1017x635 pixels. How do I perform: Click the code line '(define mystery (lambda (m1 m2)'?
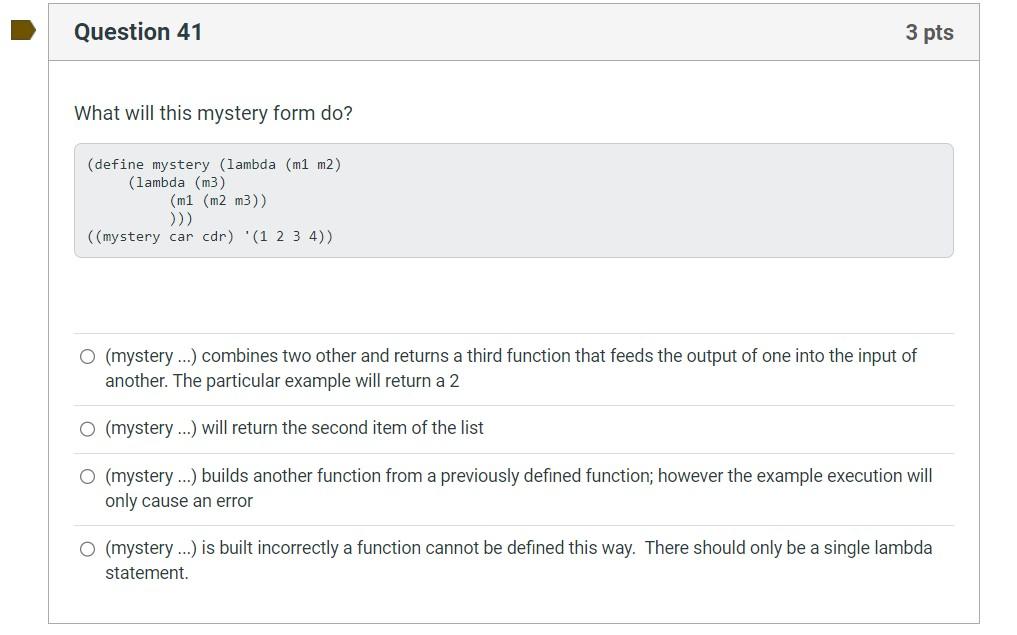214,165
